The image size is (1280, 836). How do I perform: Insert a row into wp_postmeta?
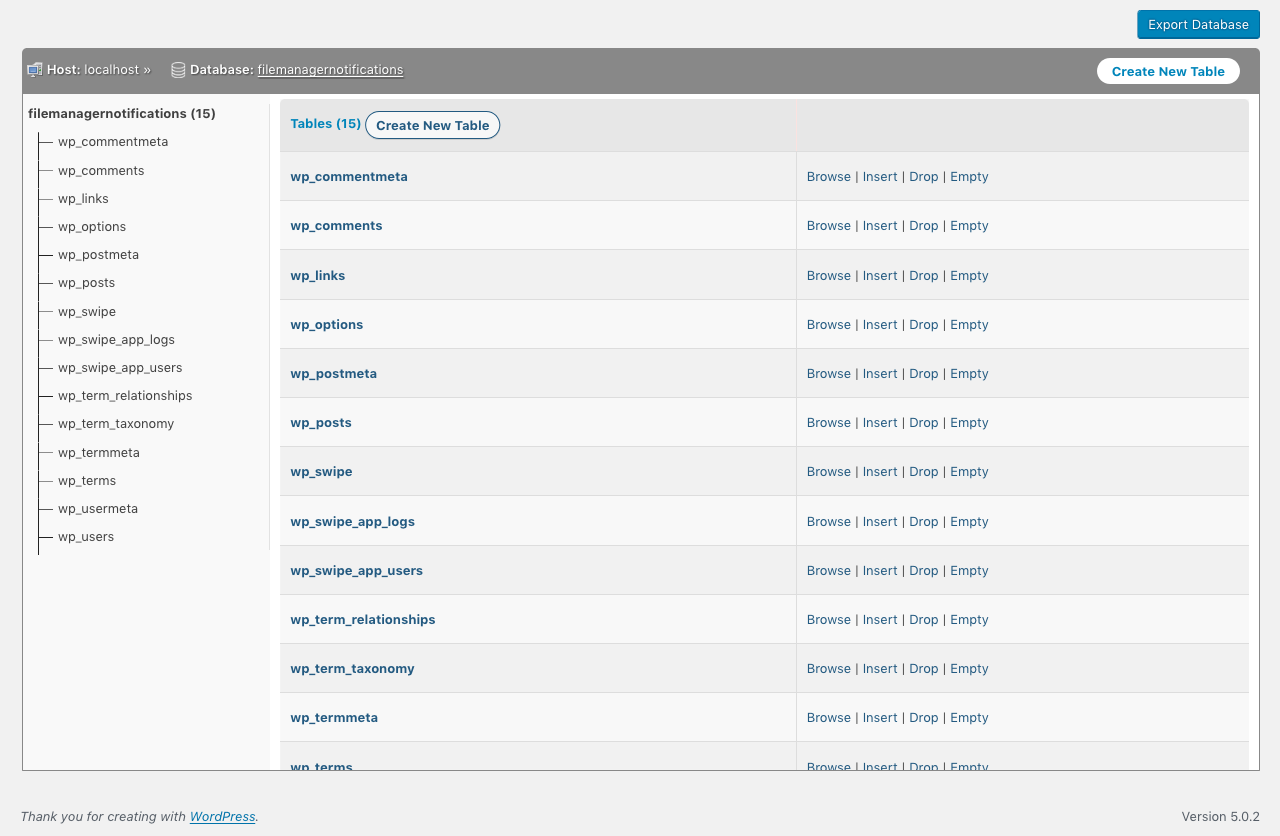click(x=879, y=373)
